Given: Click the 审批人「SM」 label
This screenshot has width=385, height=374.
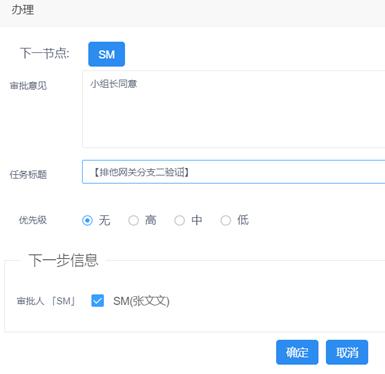Looking at the screenshot, I should tap(46, 301).
